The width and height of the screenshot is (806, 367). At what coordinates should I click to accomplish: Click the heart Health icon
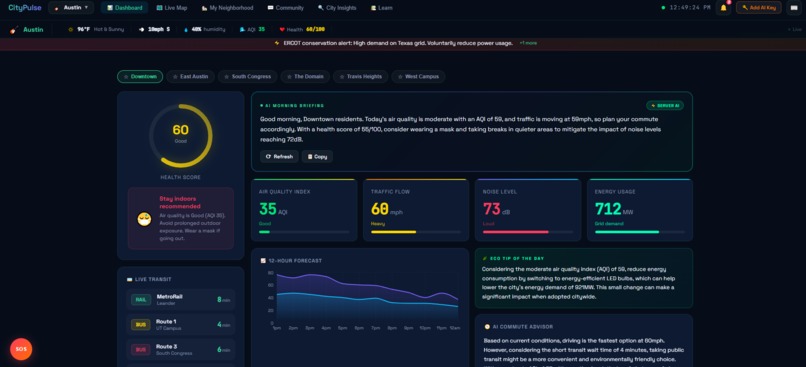(x=282, y=30)
